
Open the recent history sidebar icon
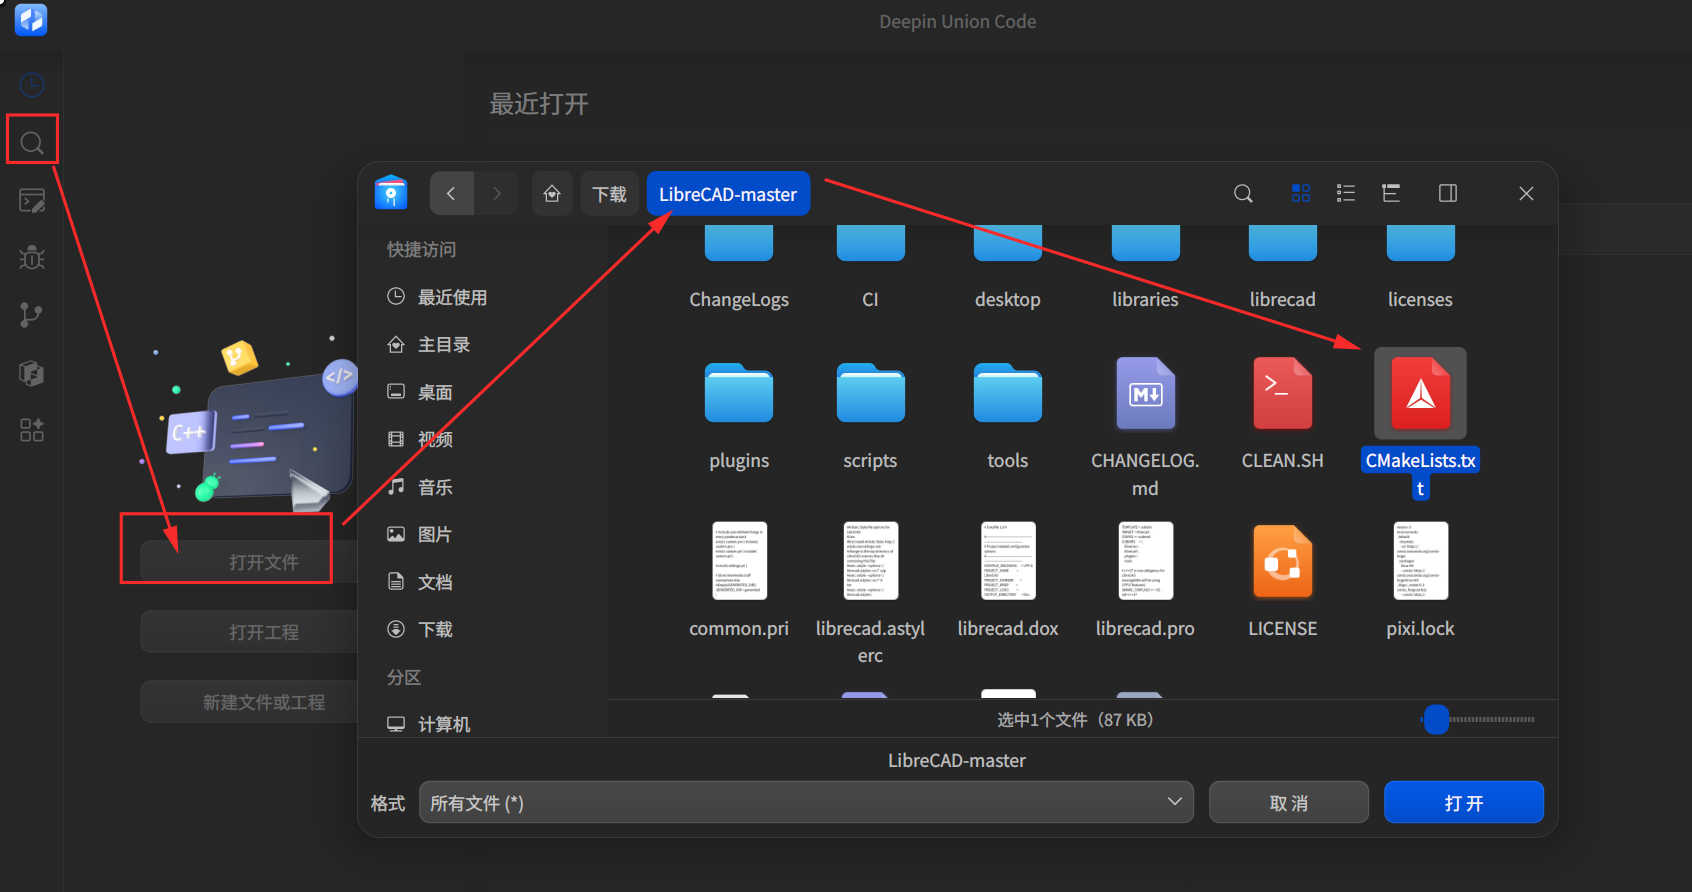pos(32,85)
